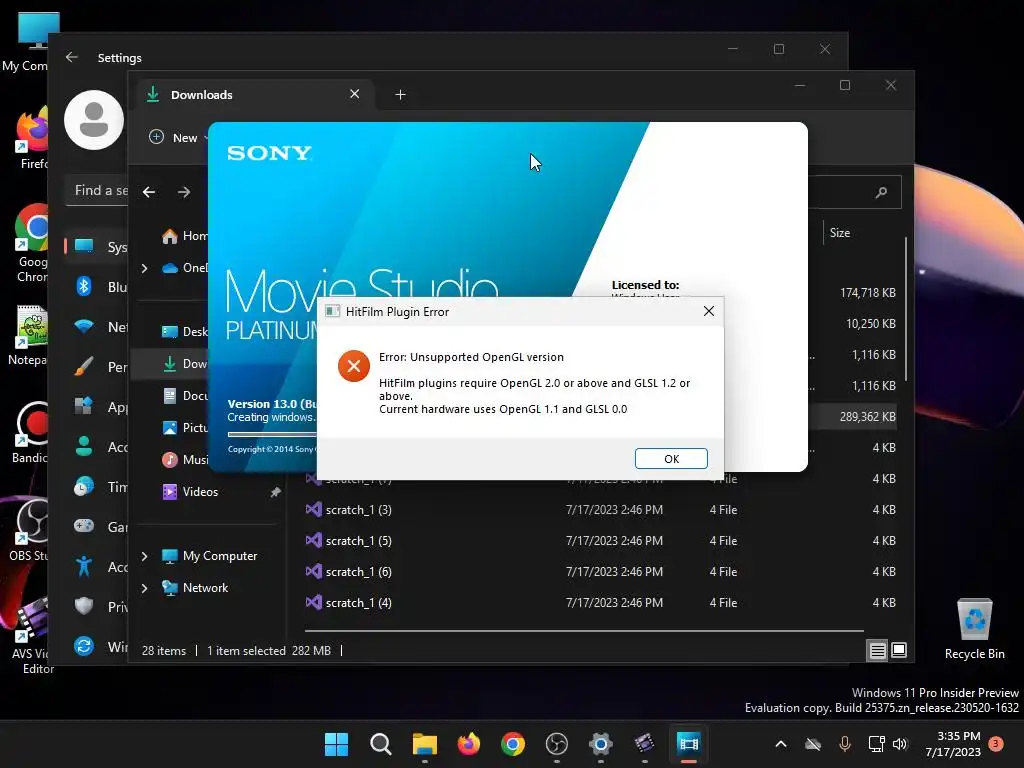The width and height of the screenshot is (1024, 768).
Task: Click the horizontal scrollbar in the file list
Action: (x=584, y=631)
